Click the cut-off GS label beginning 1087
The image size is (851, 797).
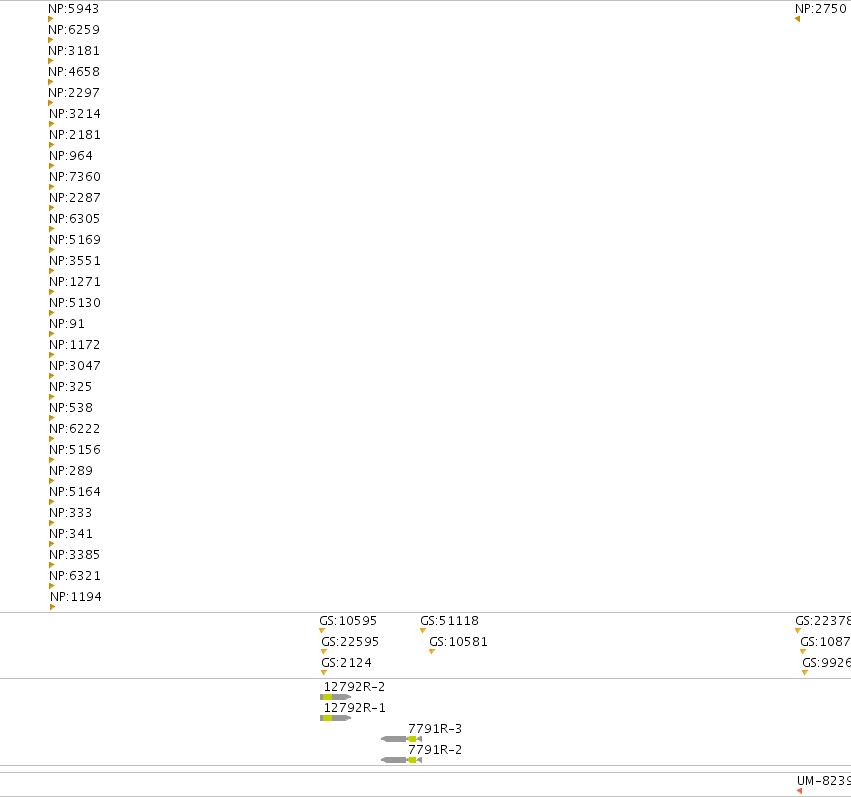[825, 642]
